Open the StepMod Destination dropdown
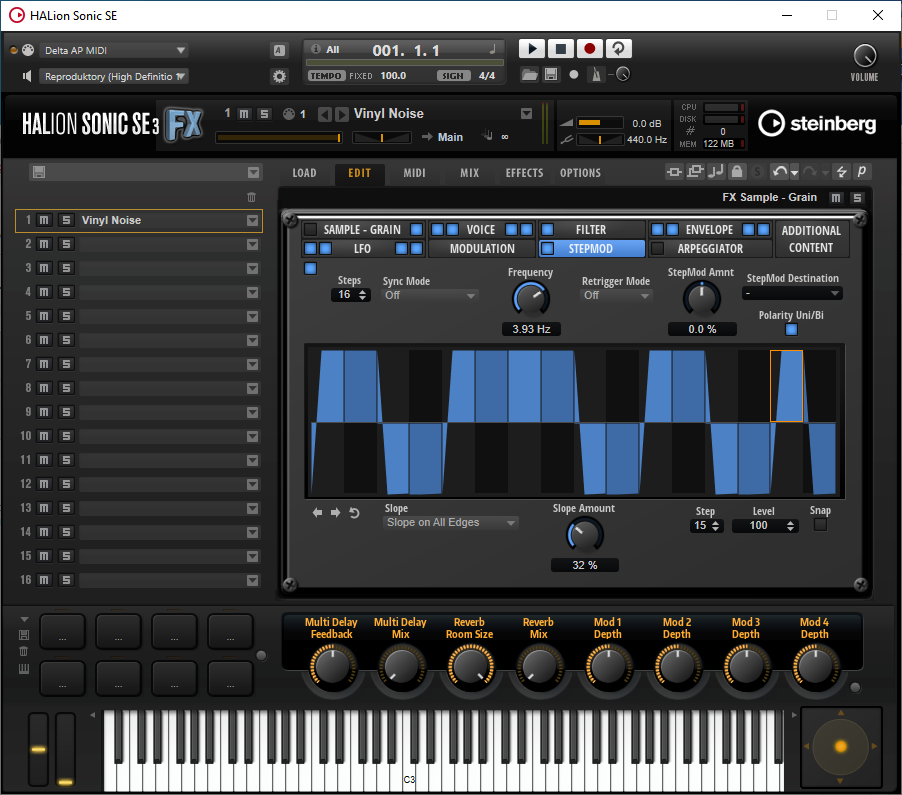Screen dimensions: 902x795 (792, 293)
